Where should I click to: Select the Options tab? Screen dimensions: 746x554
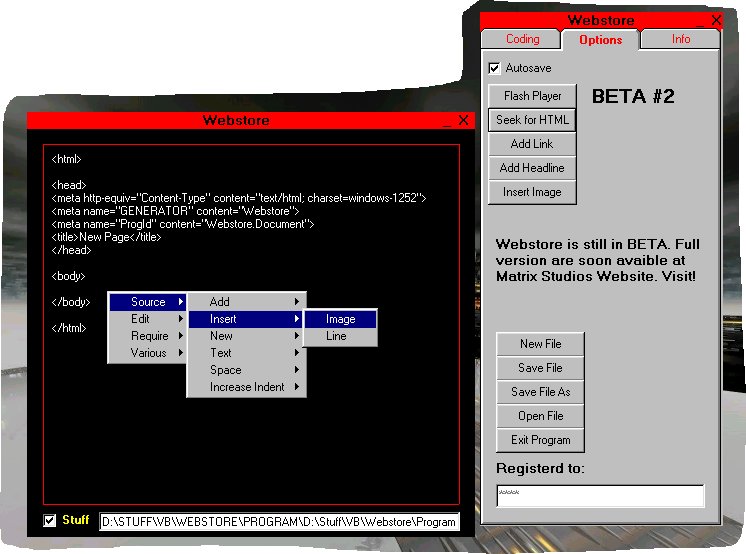[600, 40]
